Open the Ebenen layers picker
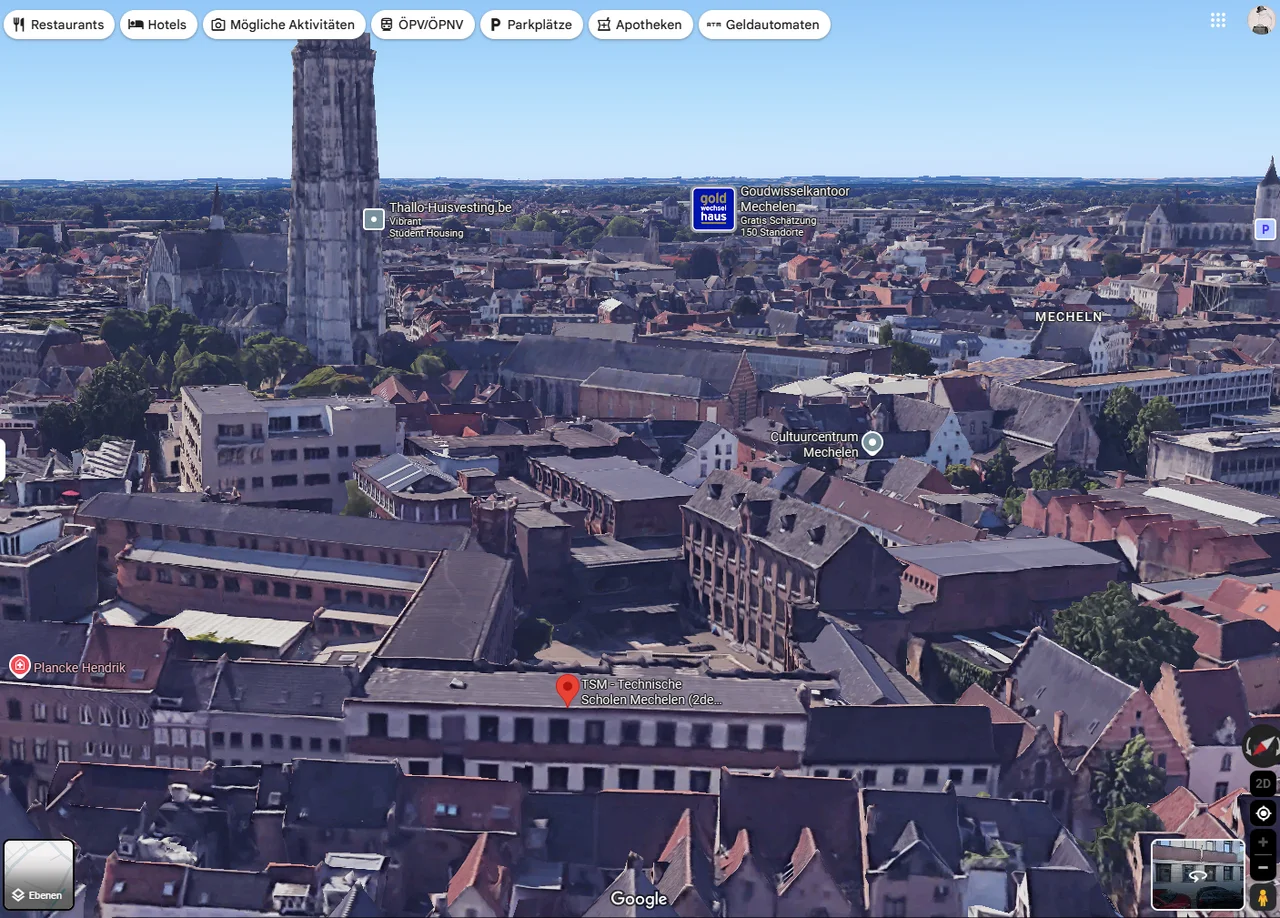Viewport: 1280px width, 918px height. [x=38, y=875]
